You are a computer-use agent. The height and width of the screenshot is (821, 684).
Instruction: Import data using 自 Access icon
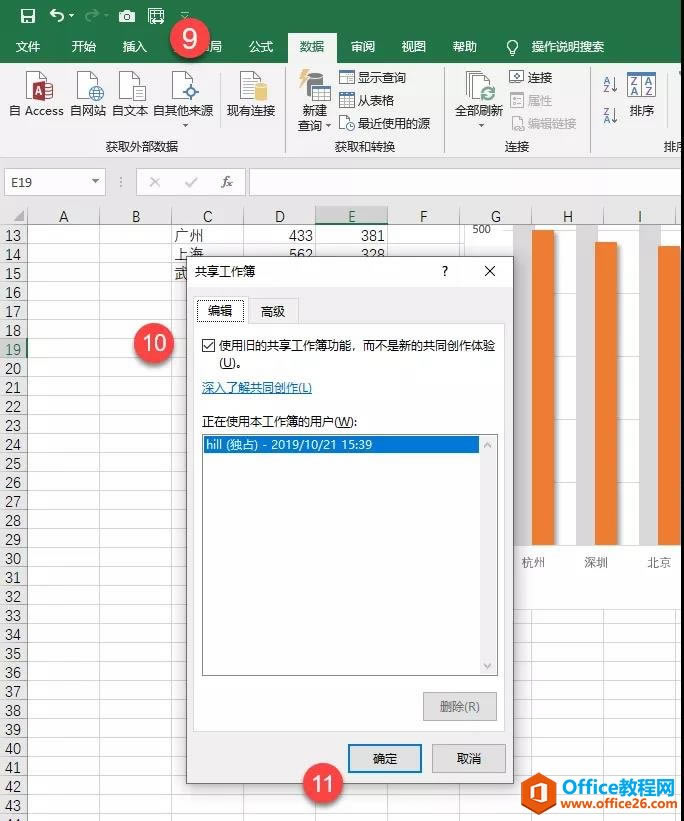39,86
